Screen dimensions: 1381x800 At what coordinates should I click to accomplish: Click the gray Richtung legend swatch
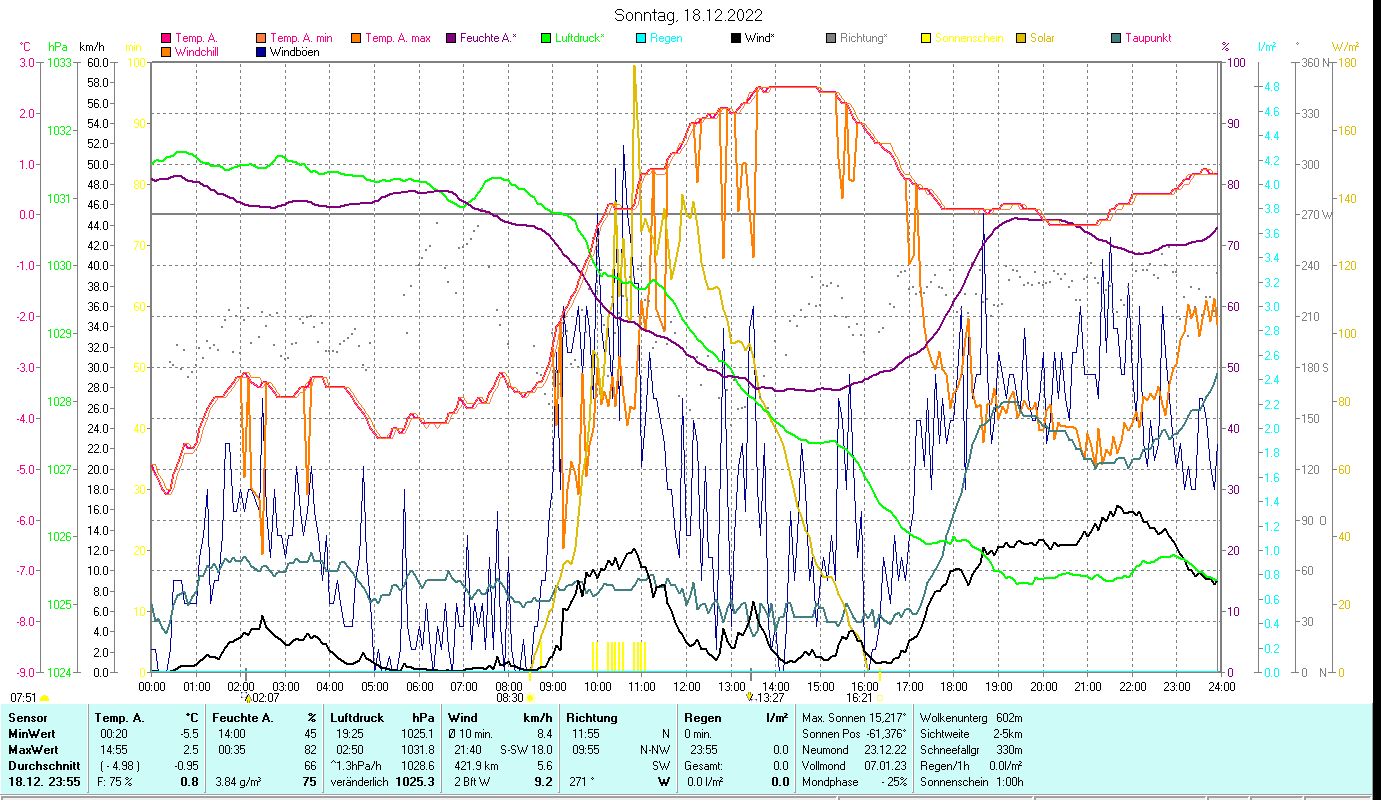(x=831, y=39)
